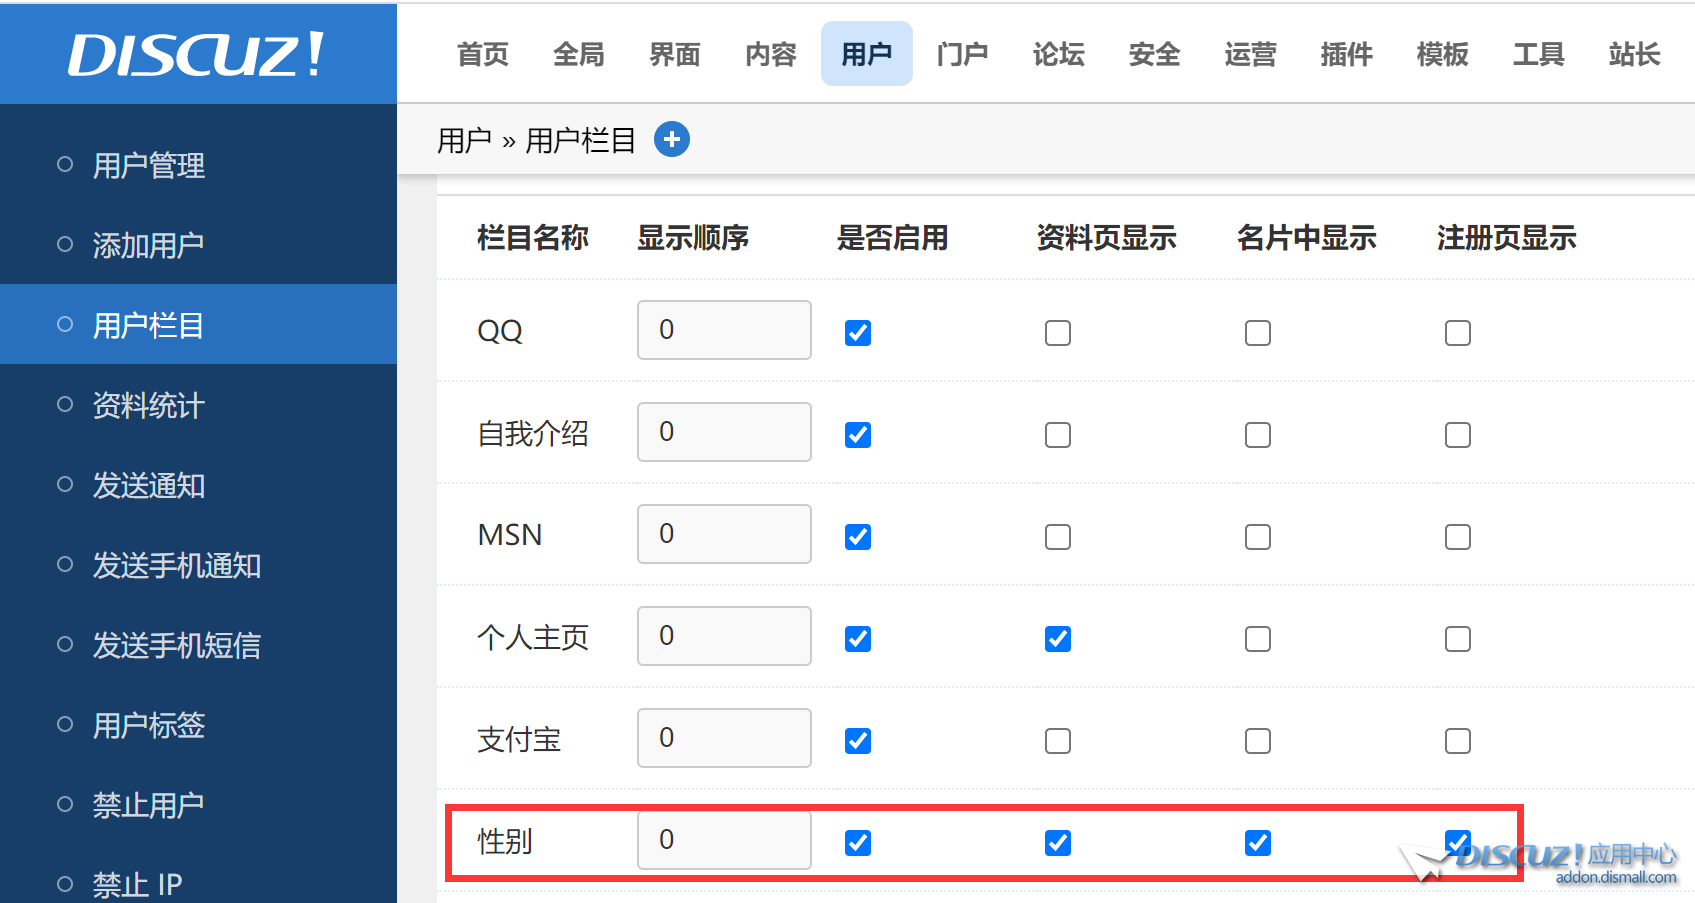The image size is (1695, 903).
Task: Click the QQ display order field
Action: (724, 330)
